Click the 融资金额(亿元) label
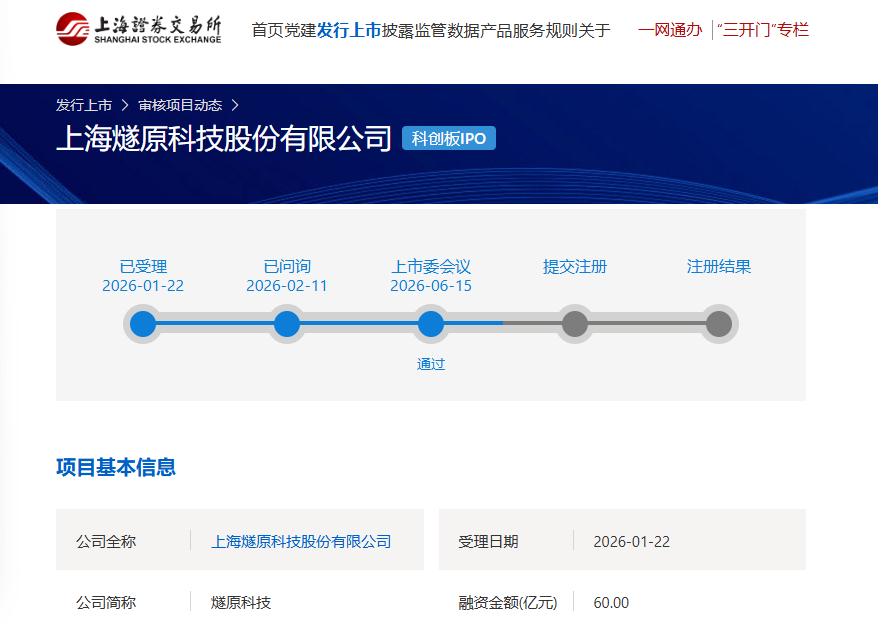The image size is (878, 628). (508, 603)
